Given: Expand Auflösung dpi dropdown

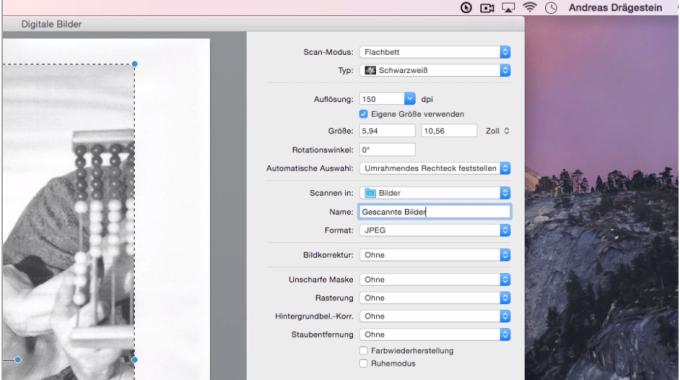Looking at the screenshot, I should (410, 99).
